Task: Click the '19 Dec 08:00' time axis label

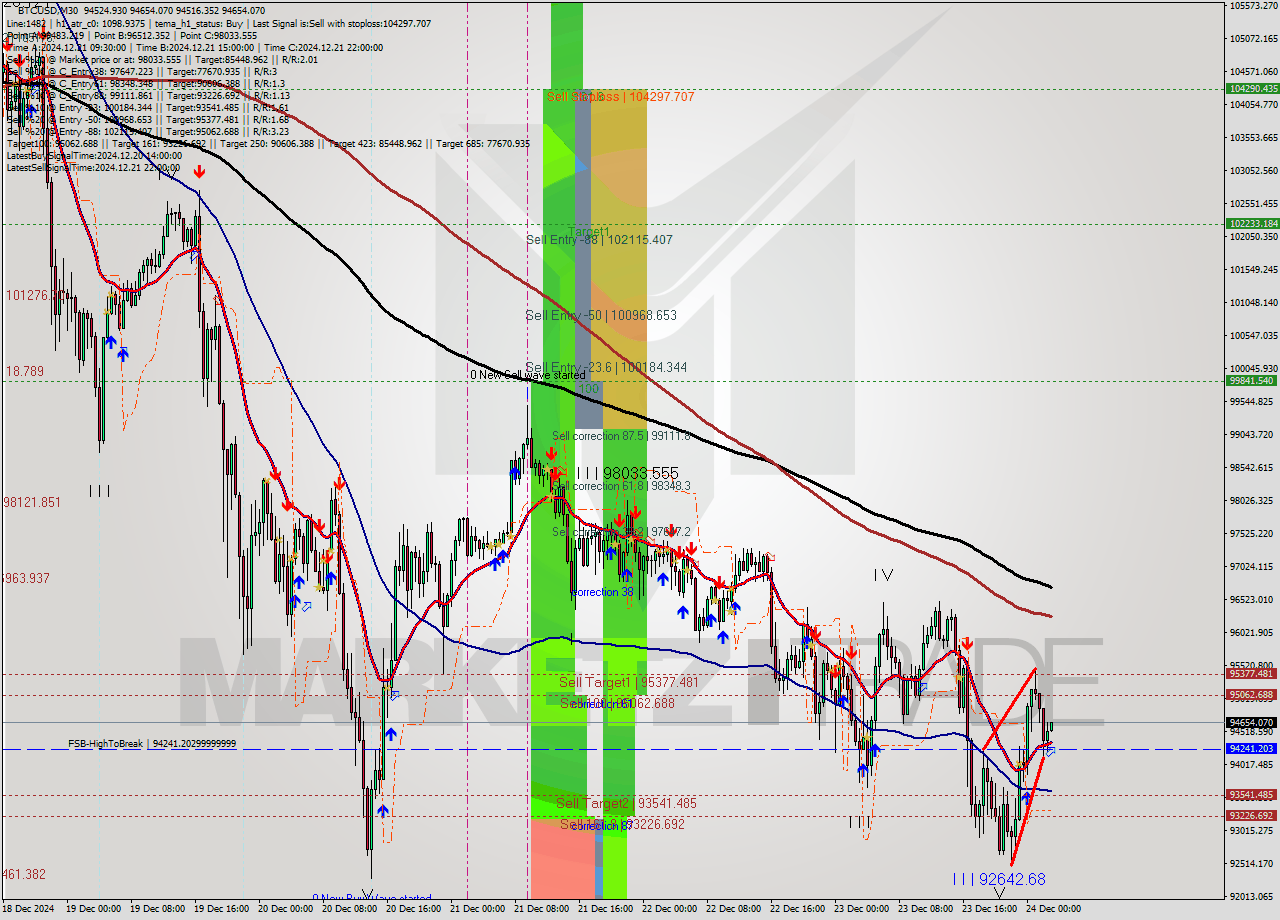Action: [157, 909]
